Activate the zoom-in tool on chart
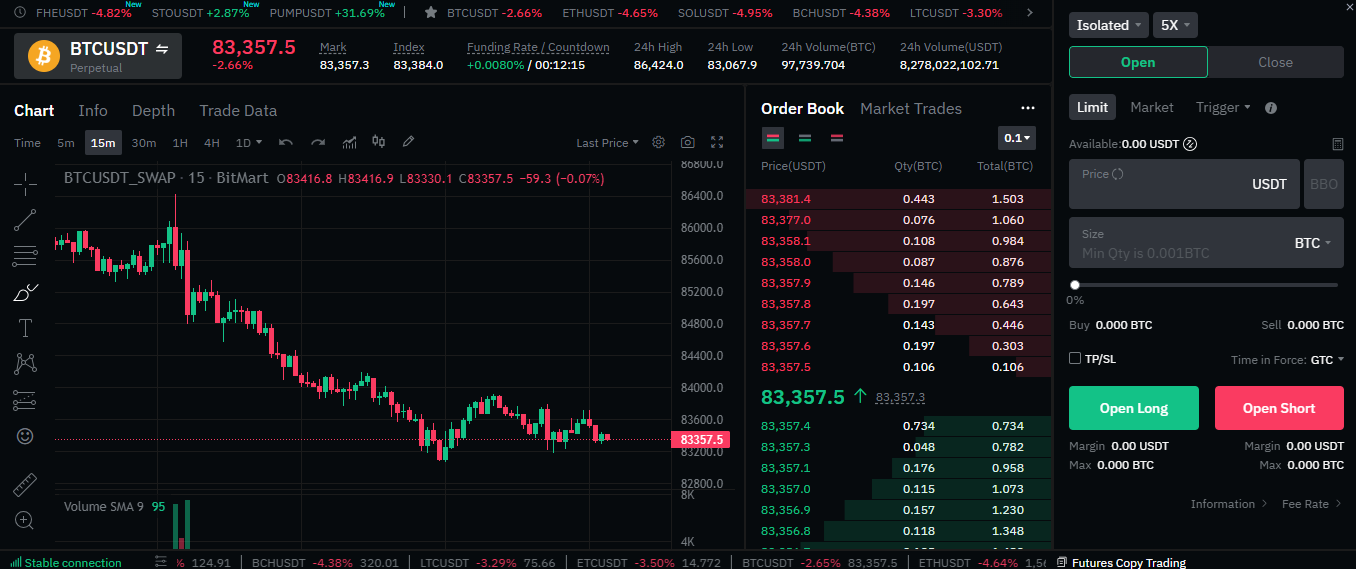Viewport: 1356px width, 569px height. pos(25,520)
